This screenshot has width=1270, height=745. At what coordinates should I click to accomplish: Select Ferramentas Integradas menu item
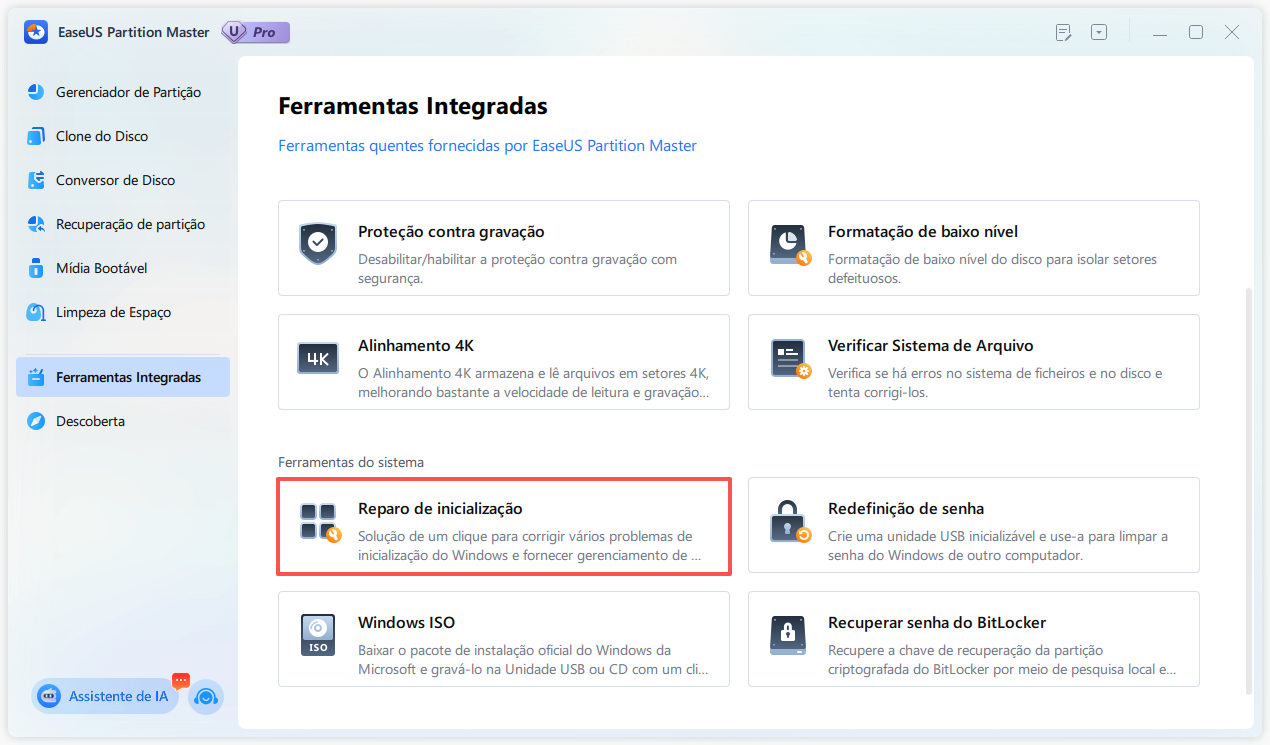pos(123,377)
